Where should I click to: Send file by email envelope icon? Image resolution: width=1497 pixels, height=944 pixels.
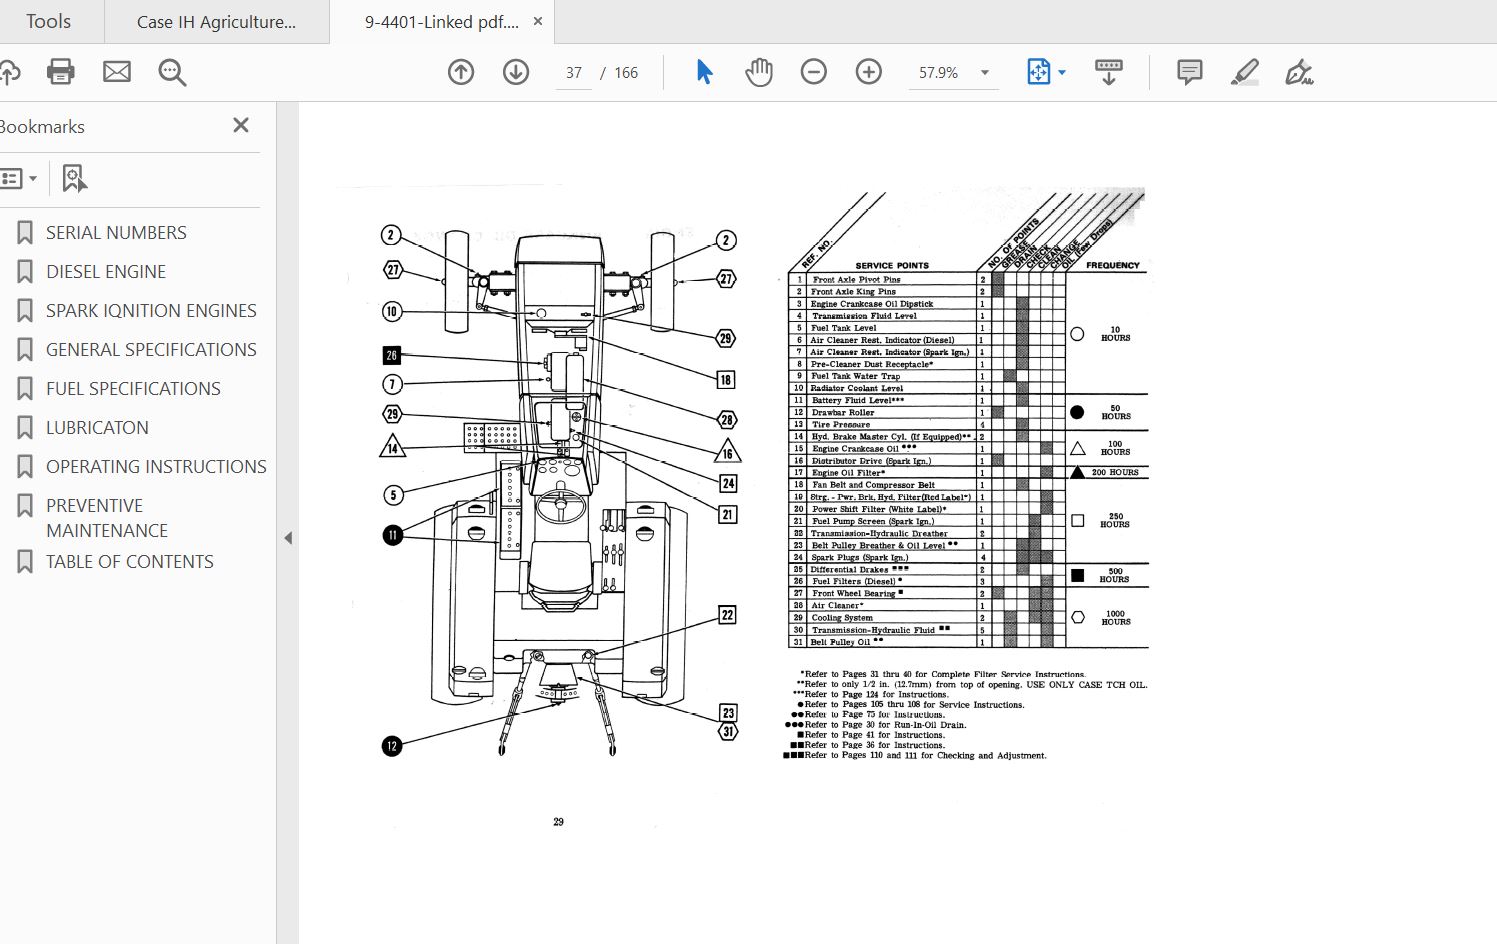tap(117, 72)
